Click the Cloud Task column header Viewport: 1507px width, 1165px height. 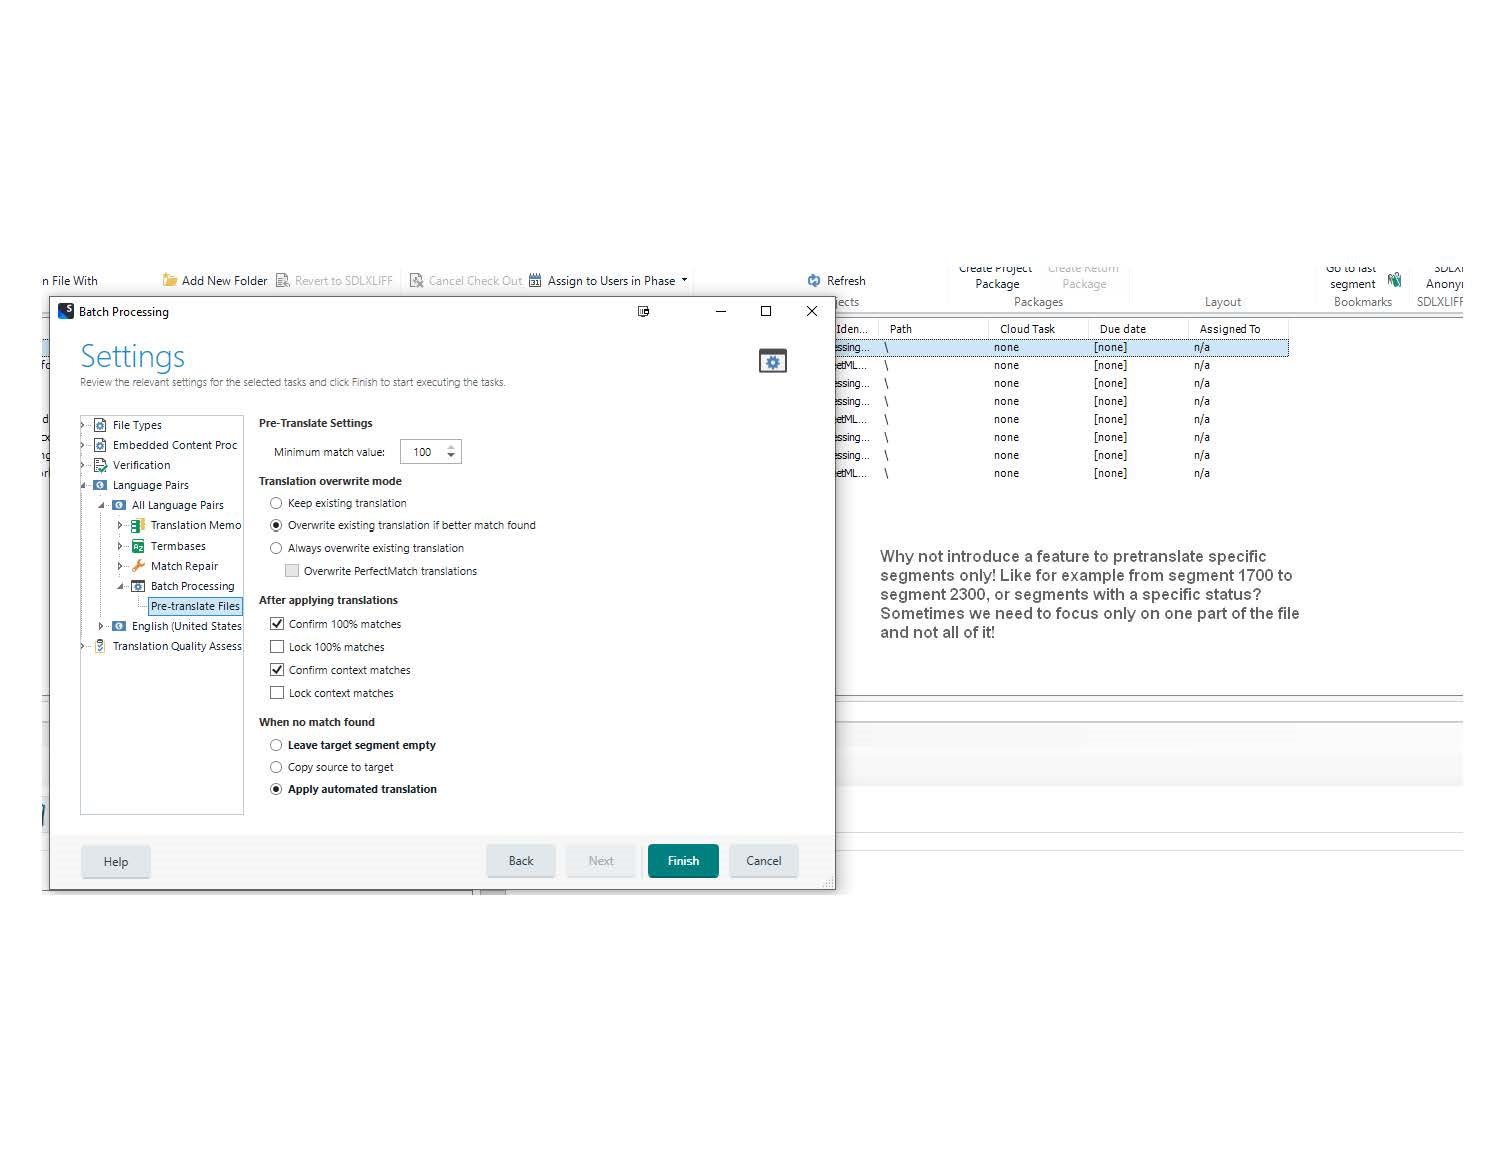1038,329
